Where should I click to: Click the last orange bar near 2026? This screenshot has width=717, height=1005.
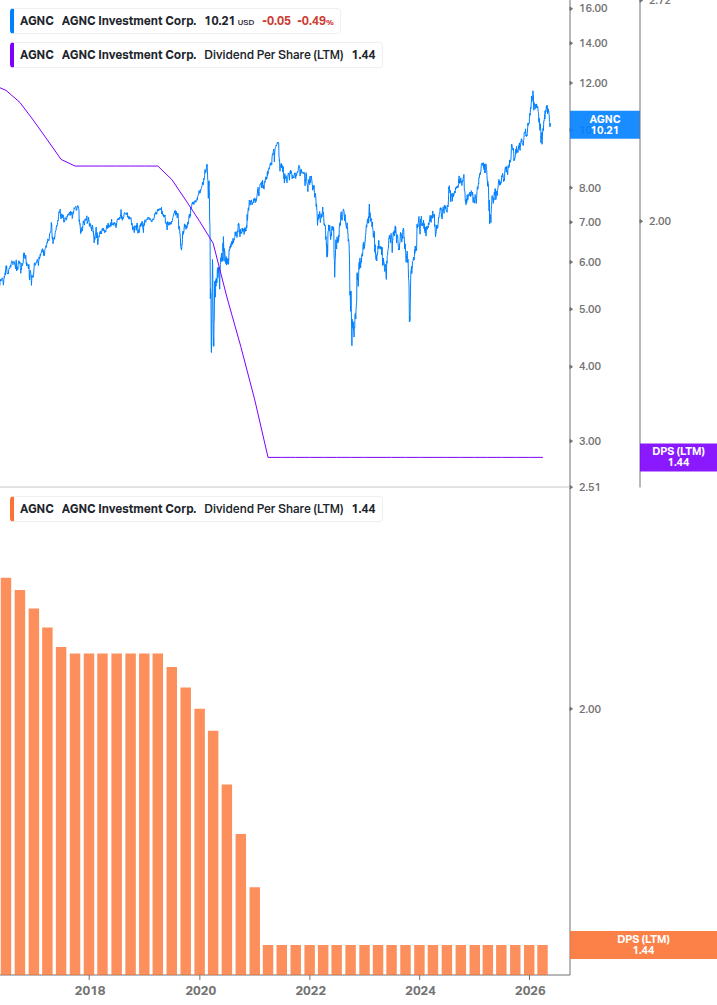(543, 959)
